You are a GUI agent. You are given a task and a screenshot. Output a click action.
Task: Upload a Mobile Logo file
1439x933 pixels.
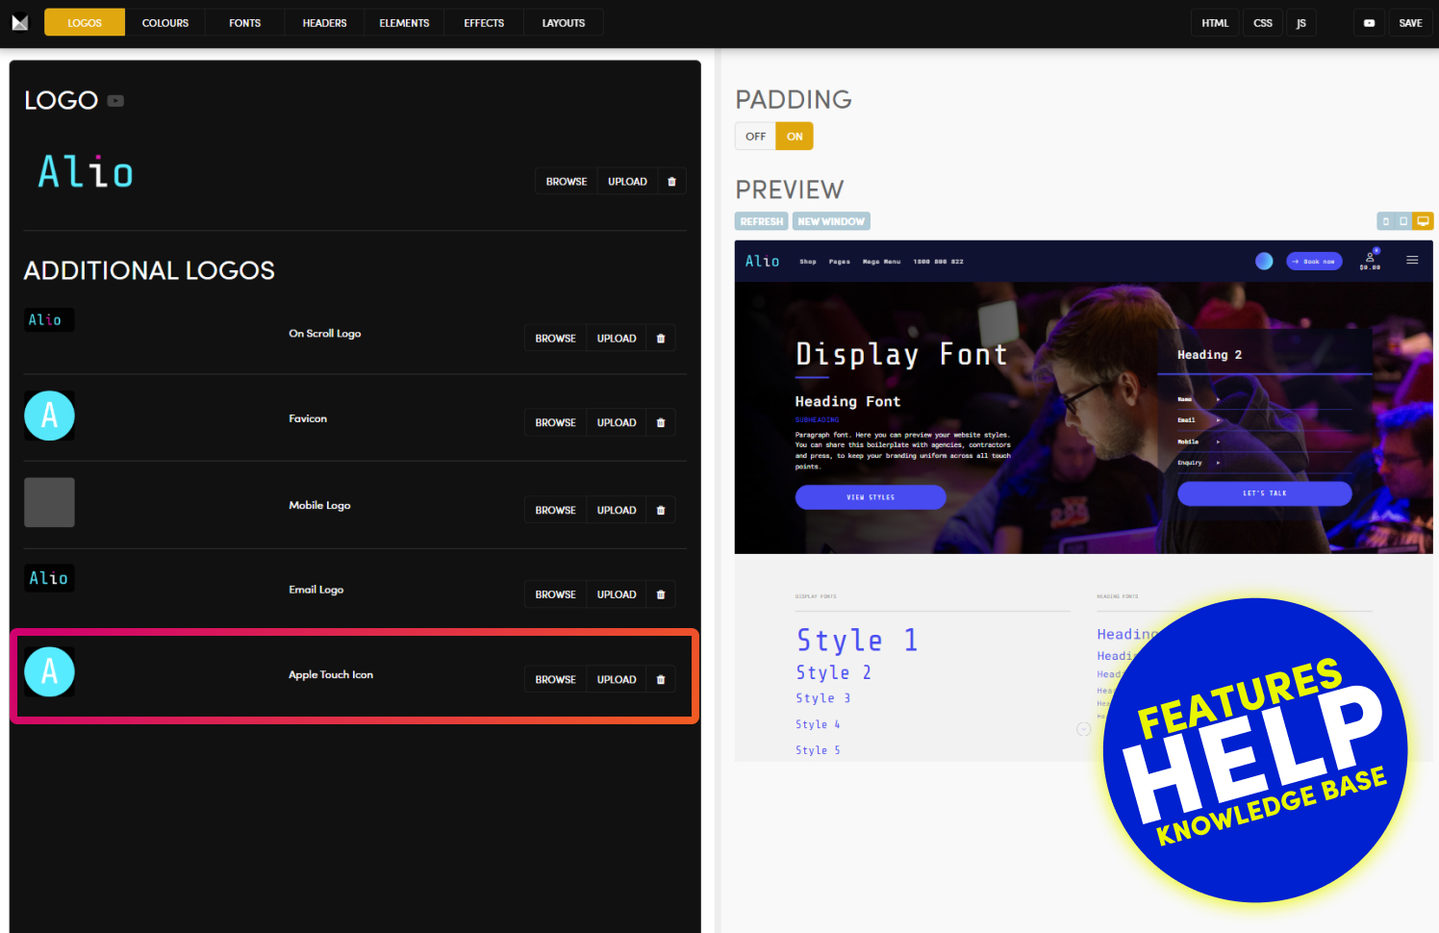[616, 510]
